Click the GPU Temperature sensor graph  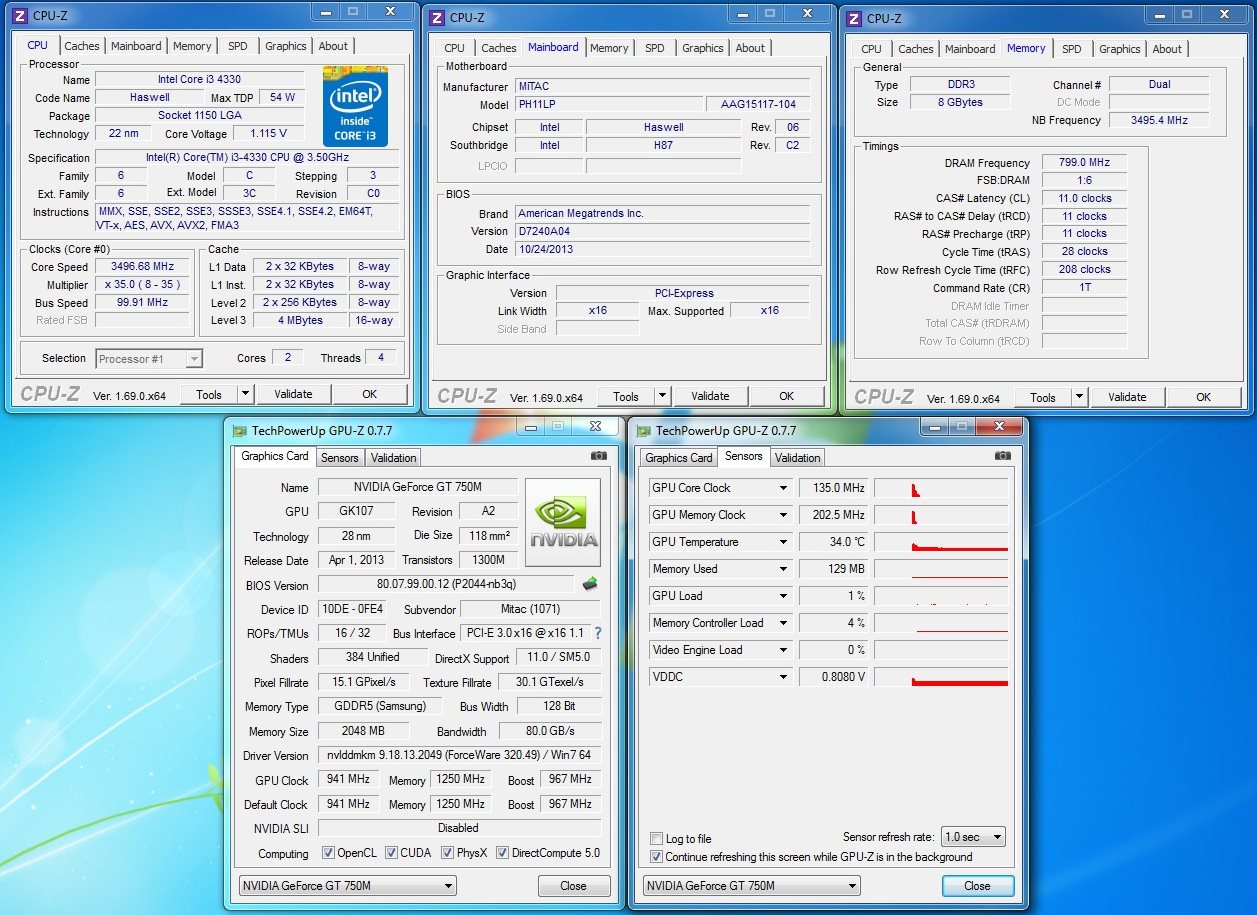tap(941, 542)
